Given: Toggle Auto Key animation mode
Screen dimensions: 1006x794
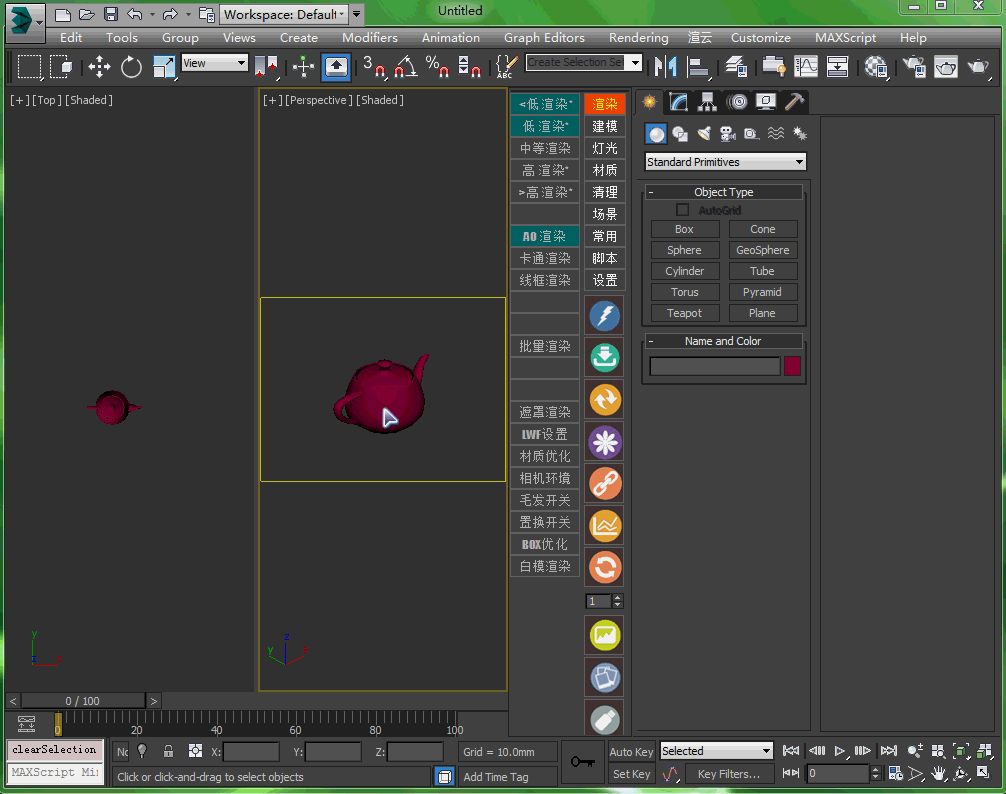Looking at the screenshot, I should [631, 751].
